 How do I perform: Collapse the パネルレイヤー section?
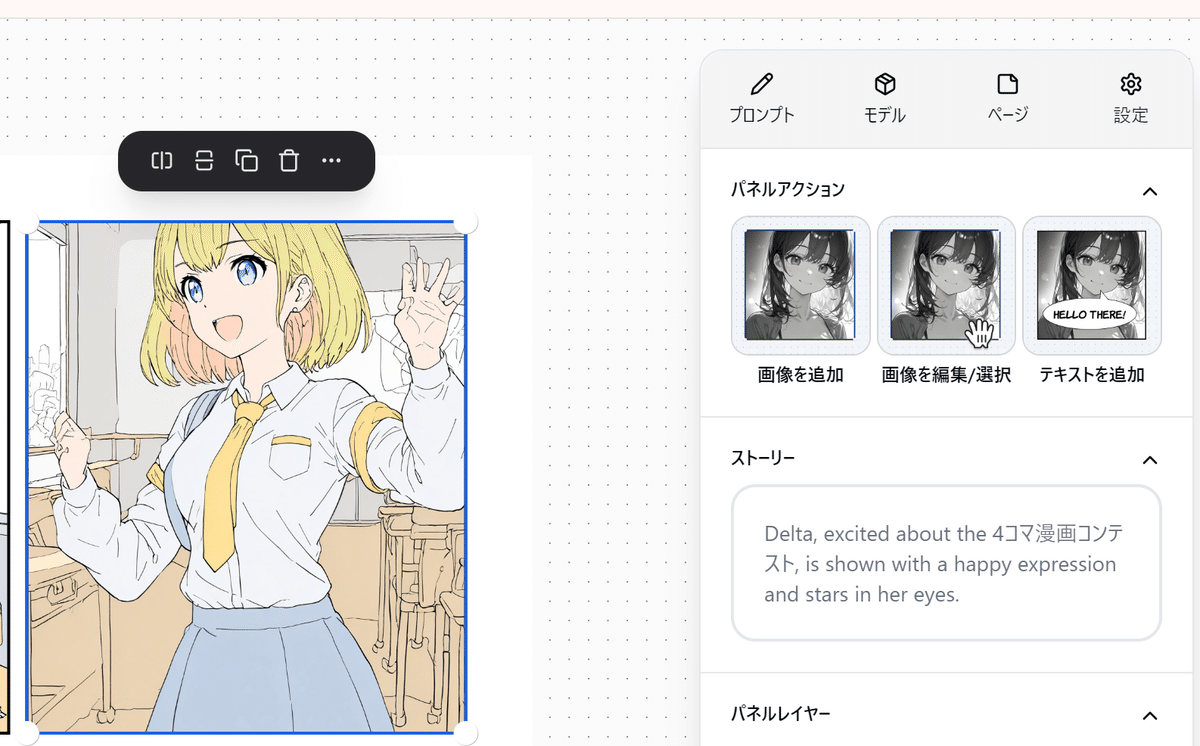[x=1148, y=713]
